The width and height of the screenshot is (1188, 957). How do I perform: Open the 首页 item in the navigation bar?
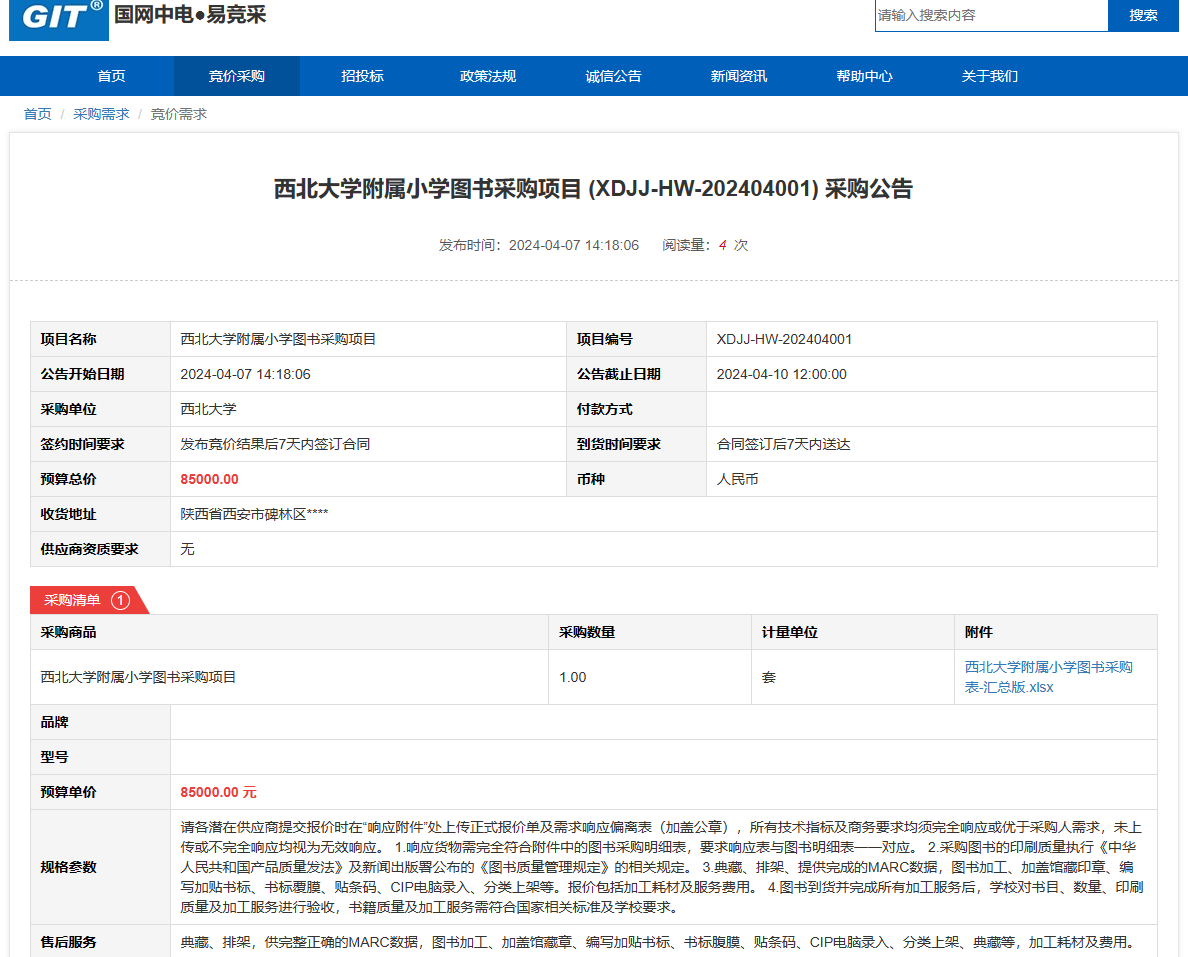coord(111,76)
